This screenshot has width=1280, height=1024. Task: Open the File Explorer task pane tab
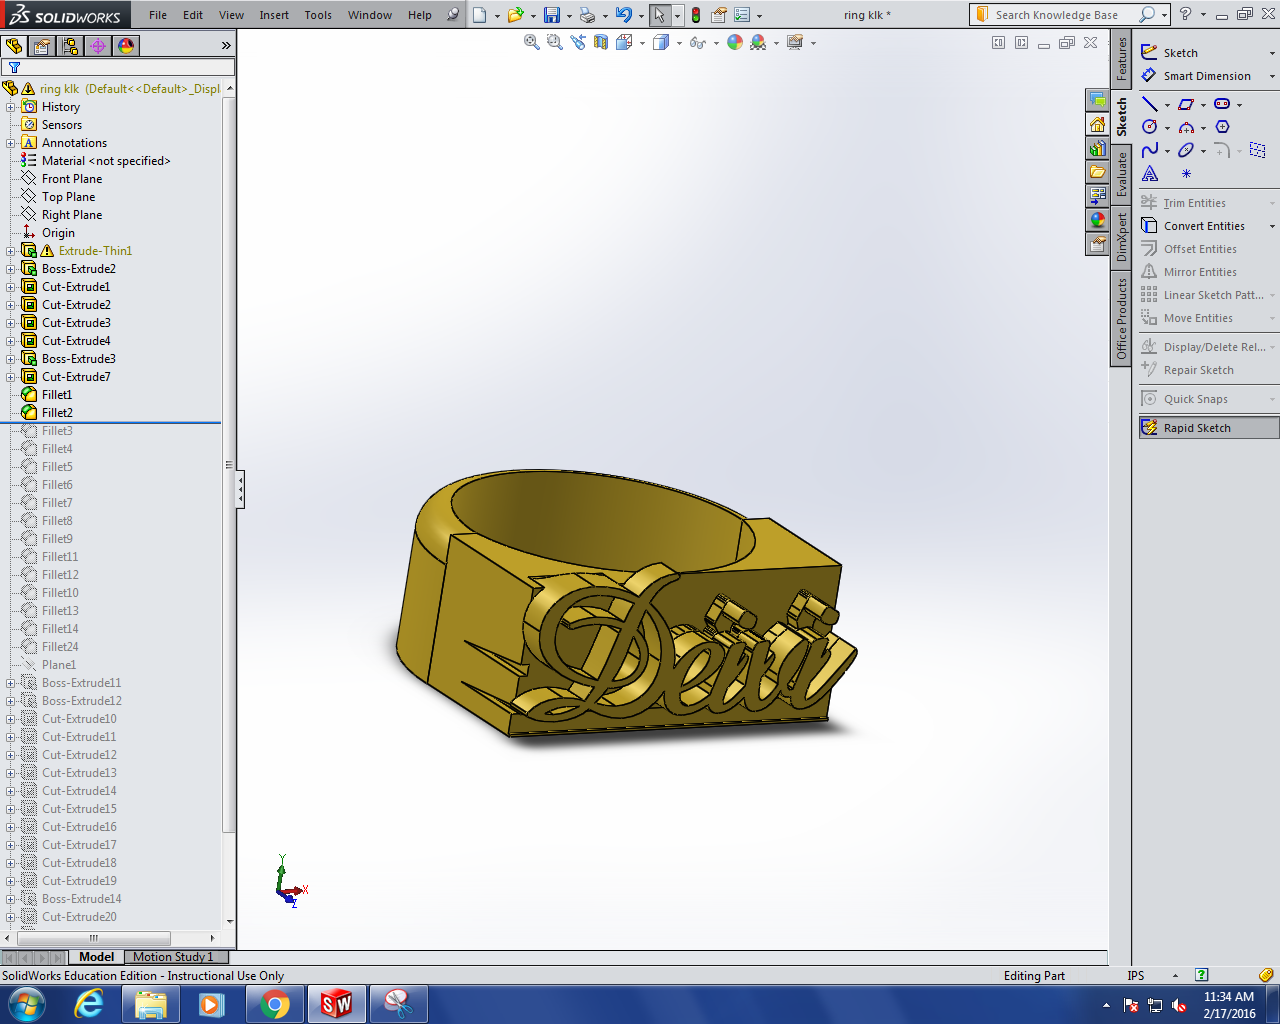click(x=1098, y=173)
